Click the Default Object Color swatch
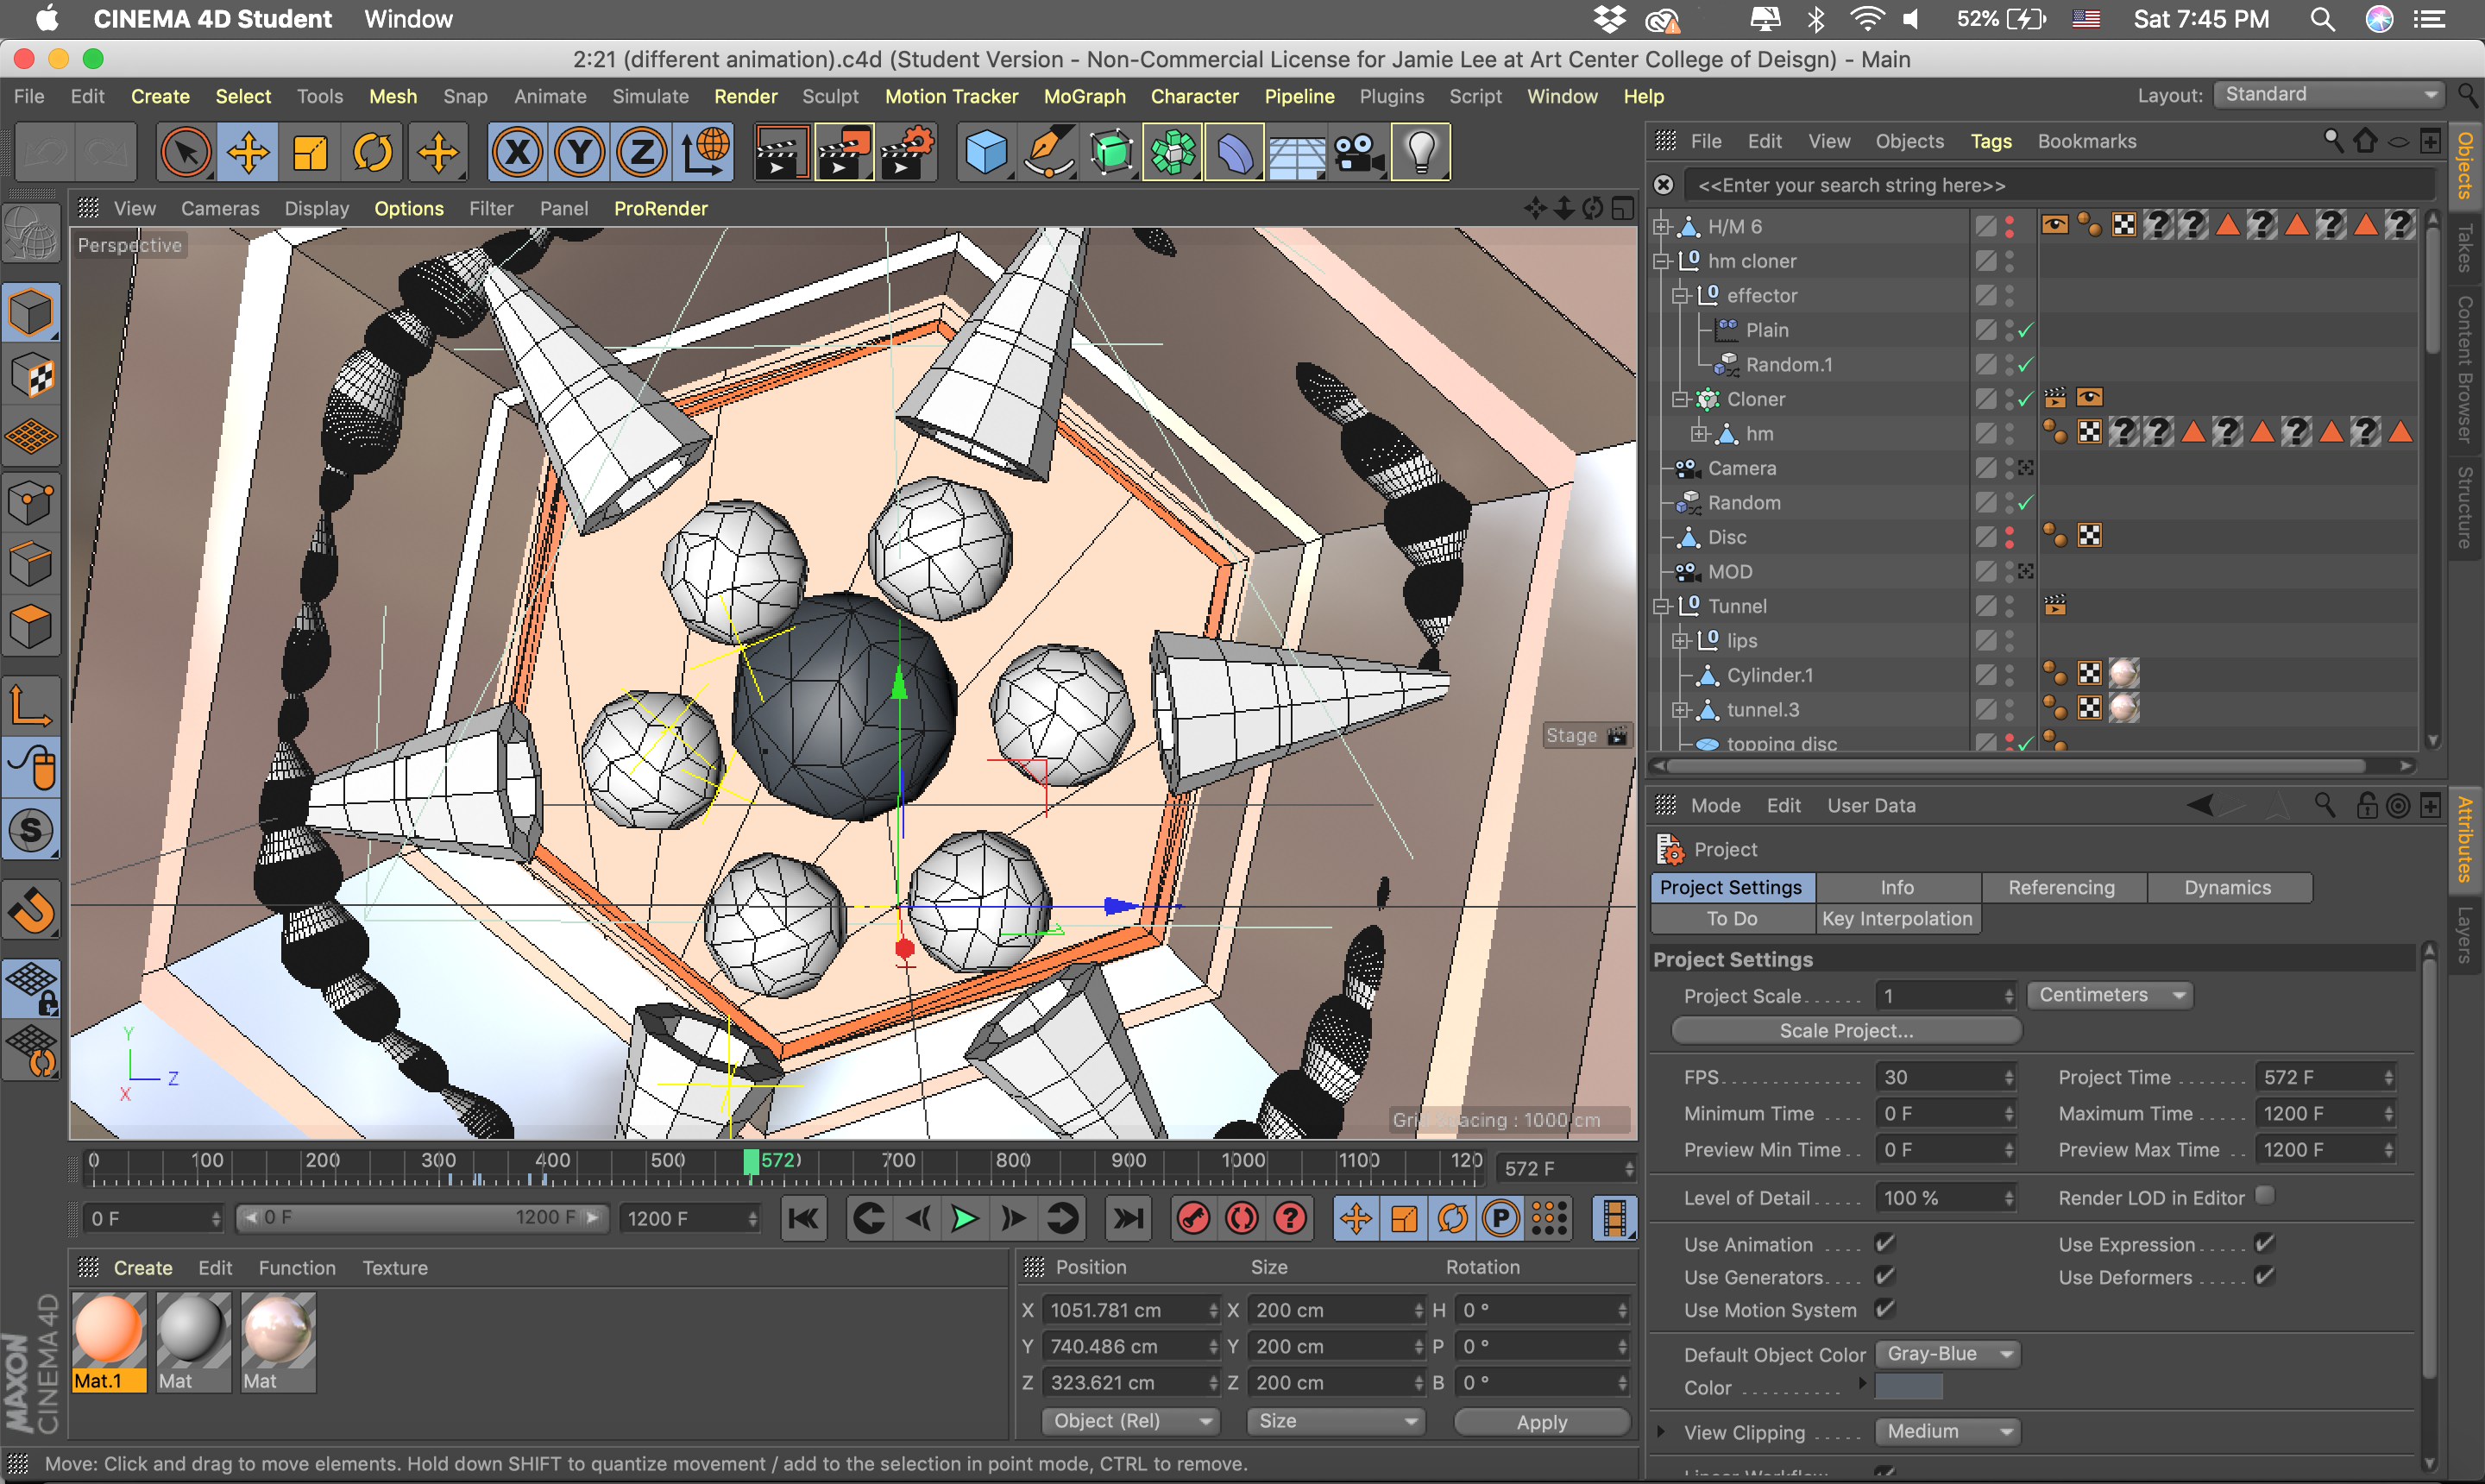Screen dimensions: 2485x1484 pyautogui.click(x=1908, y=1388)
